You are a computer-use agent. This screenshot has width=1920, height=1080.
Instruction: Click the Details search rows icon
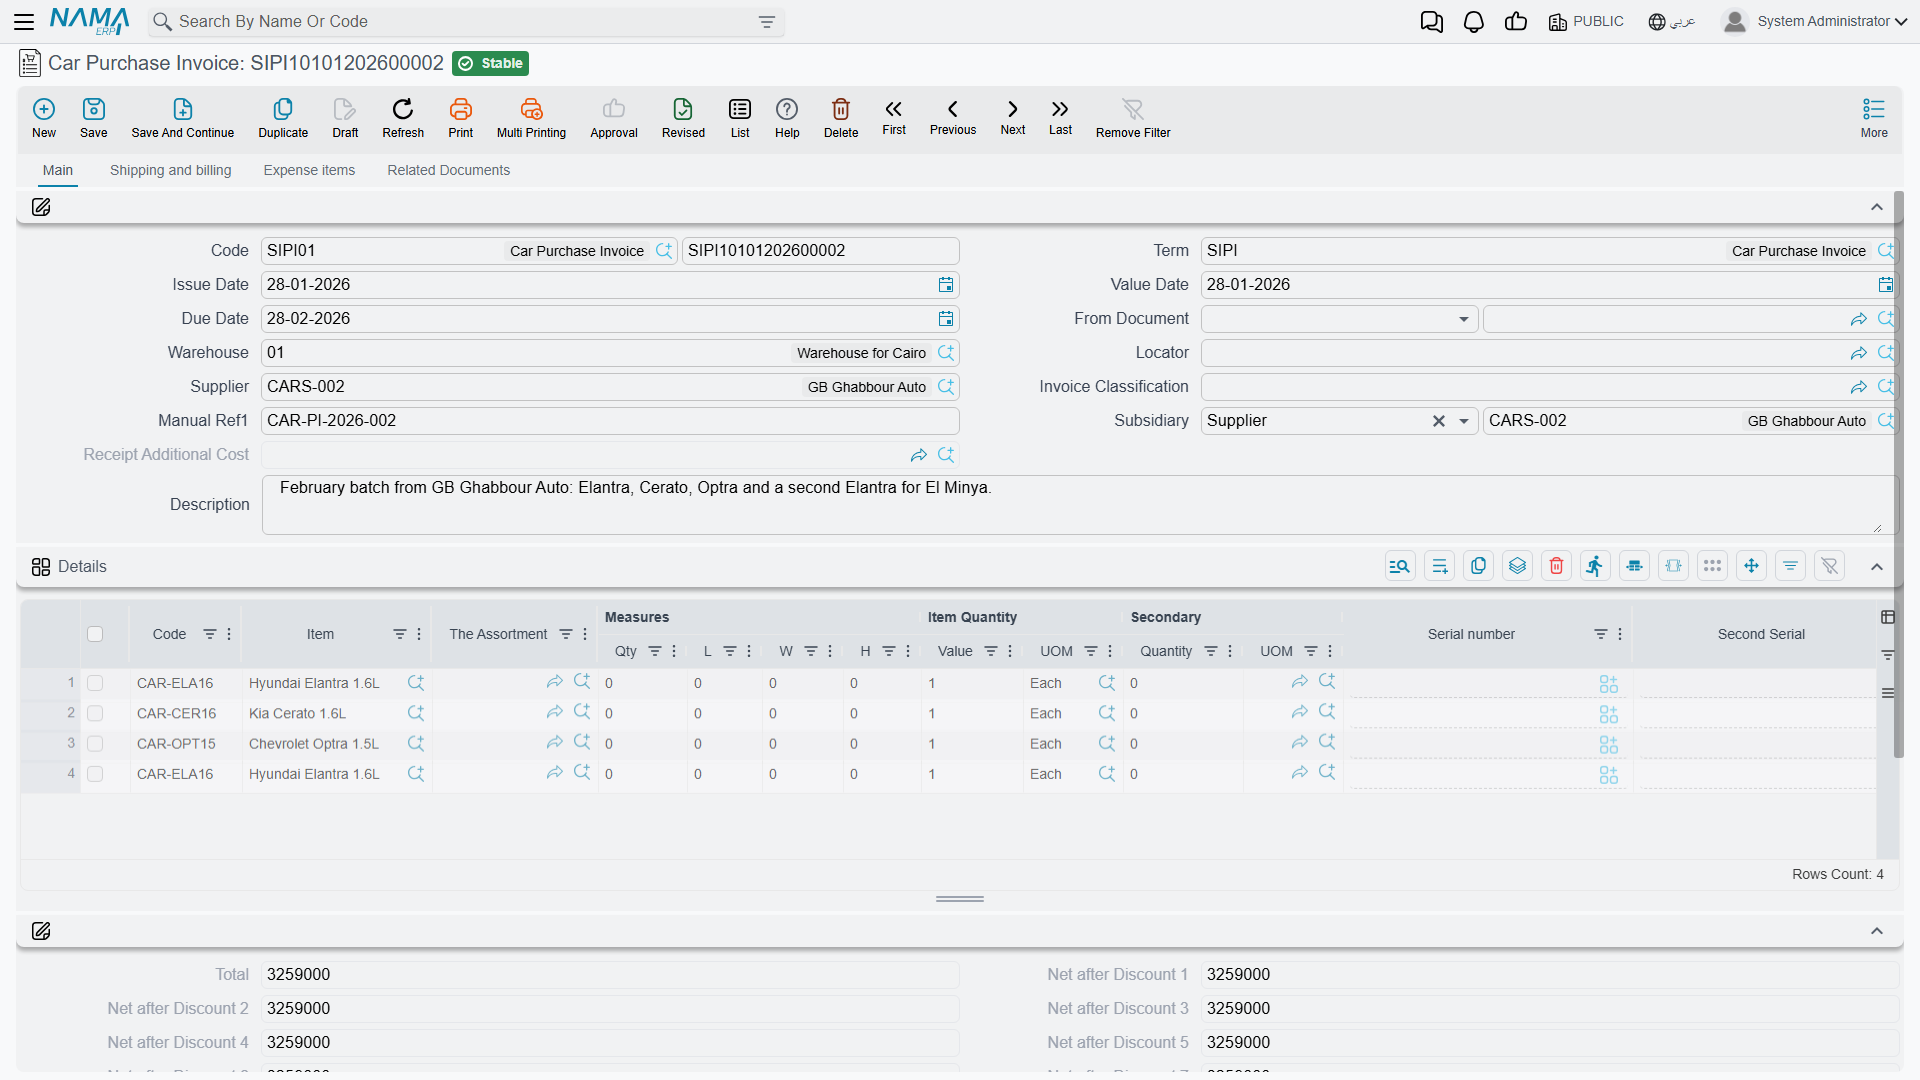tap(1400, 566)
